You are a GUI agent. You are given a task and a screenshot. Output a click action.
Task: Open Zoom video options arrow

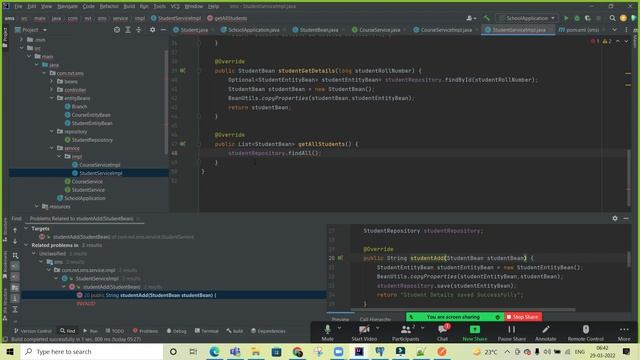click(378, 328)
